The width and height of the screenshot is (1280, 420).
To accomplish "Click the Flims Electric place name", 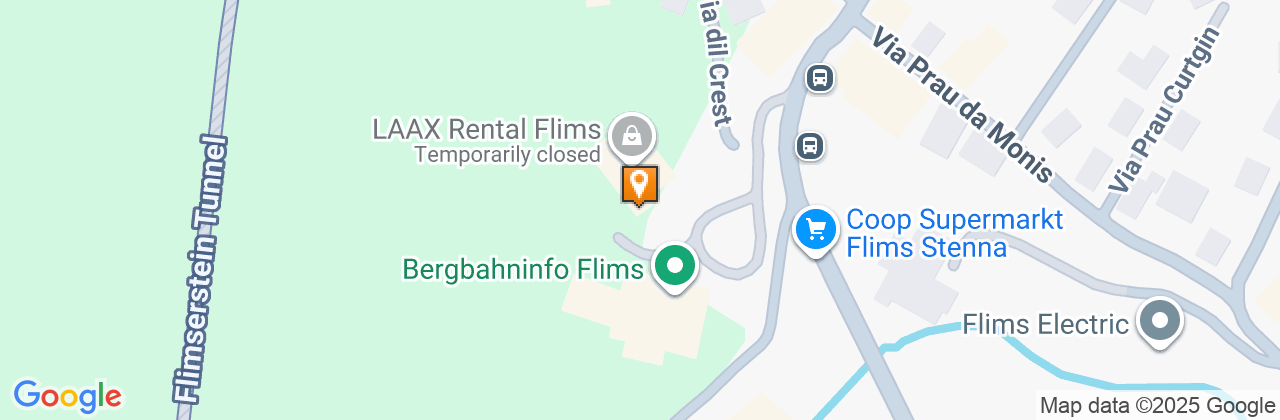I will [x=1046, y=324].
